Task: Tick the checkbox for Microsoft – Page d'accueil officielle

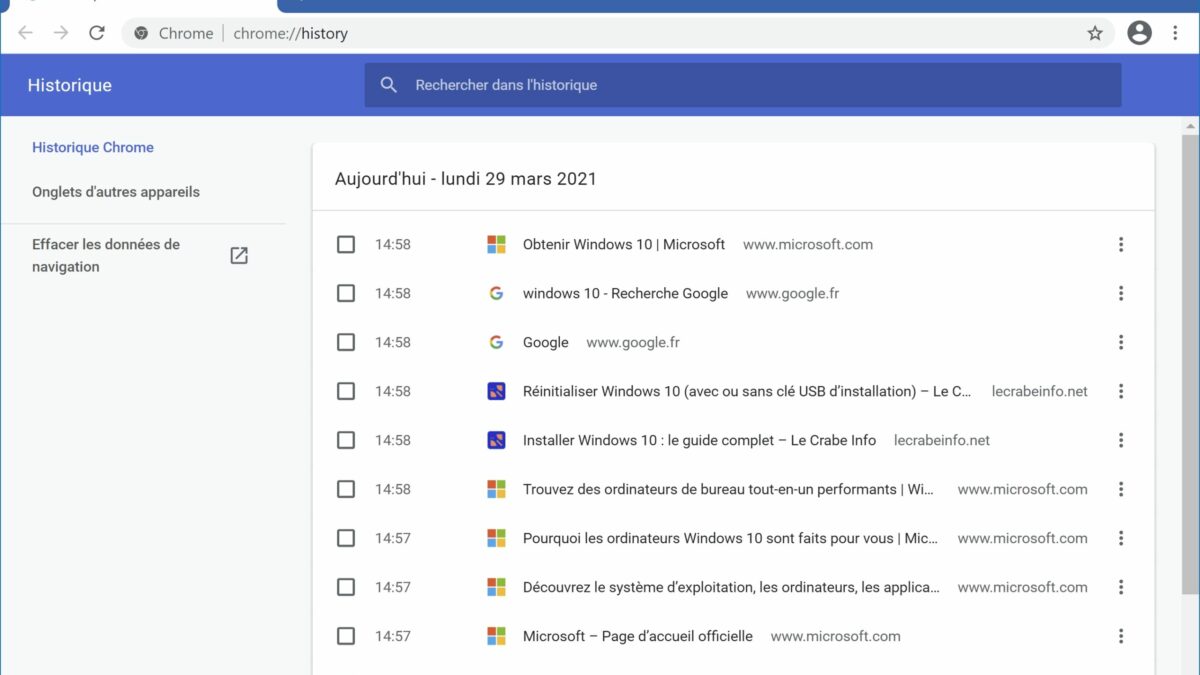Action: point(346,636)
